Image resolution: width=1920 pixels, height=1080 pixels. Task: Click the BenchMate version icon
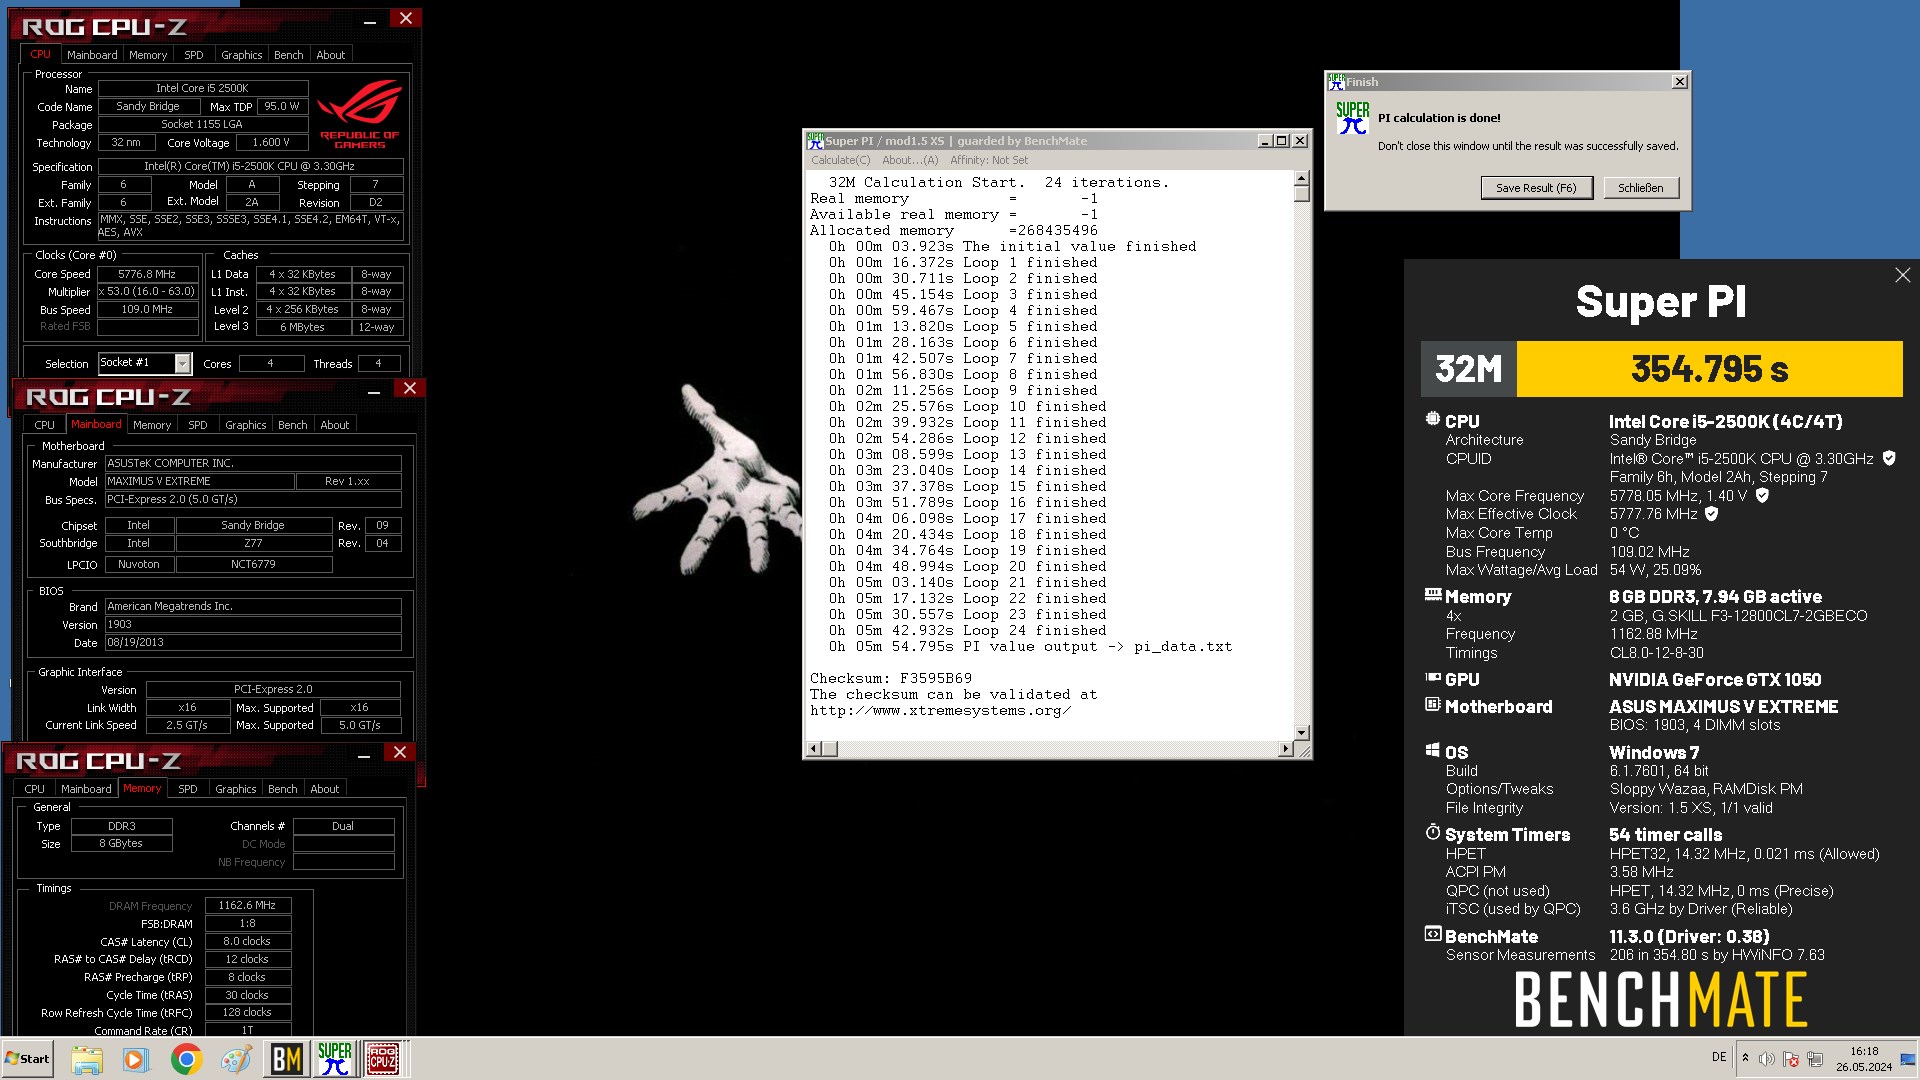1433,934
